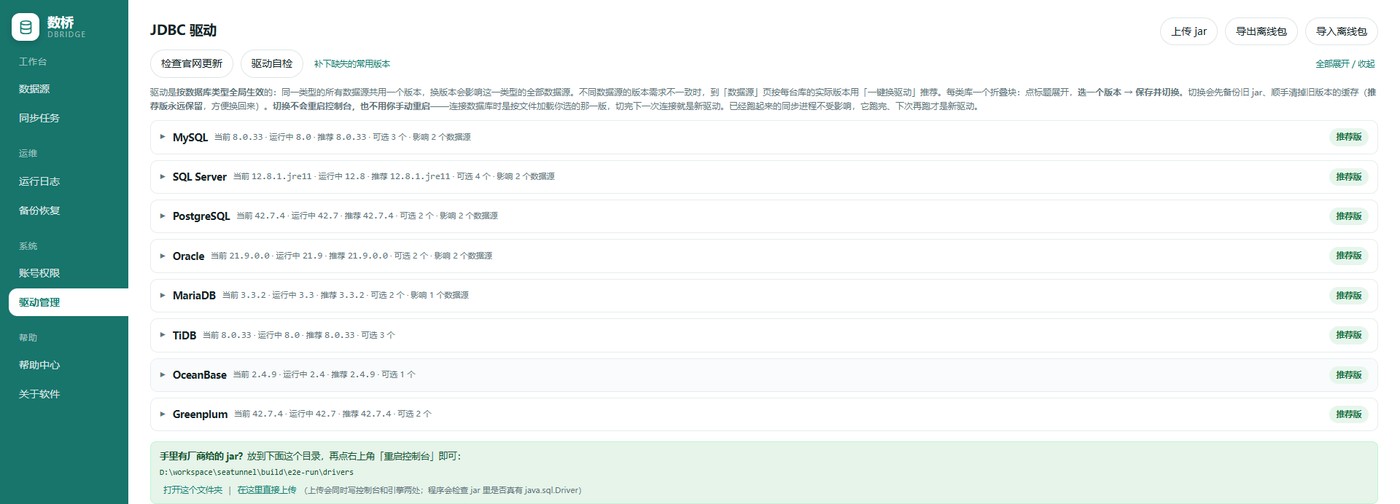Screen dimensions: 1400x504
Task: Click 打开这个文件夹 link
Action: pyautogui.click(x=193, y=490)
